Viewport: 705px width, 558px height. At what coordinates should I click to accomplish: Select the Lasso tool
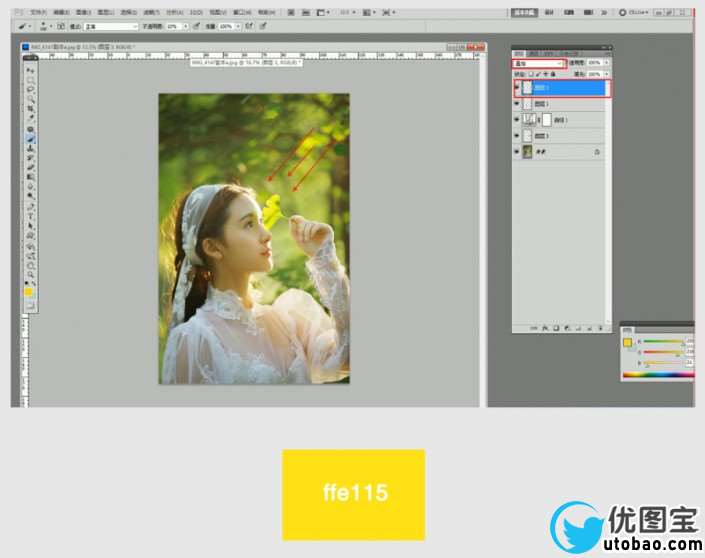(x=30, y=91)
